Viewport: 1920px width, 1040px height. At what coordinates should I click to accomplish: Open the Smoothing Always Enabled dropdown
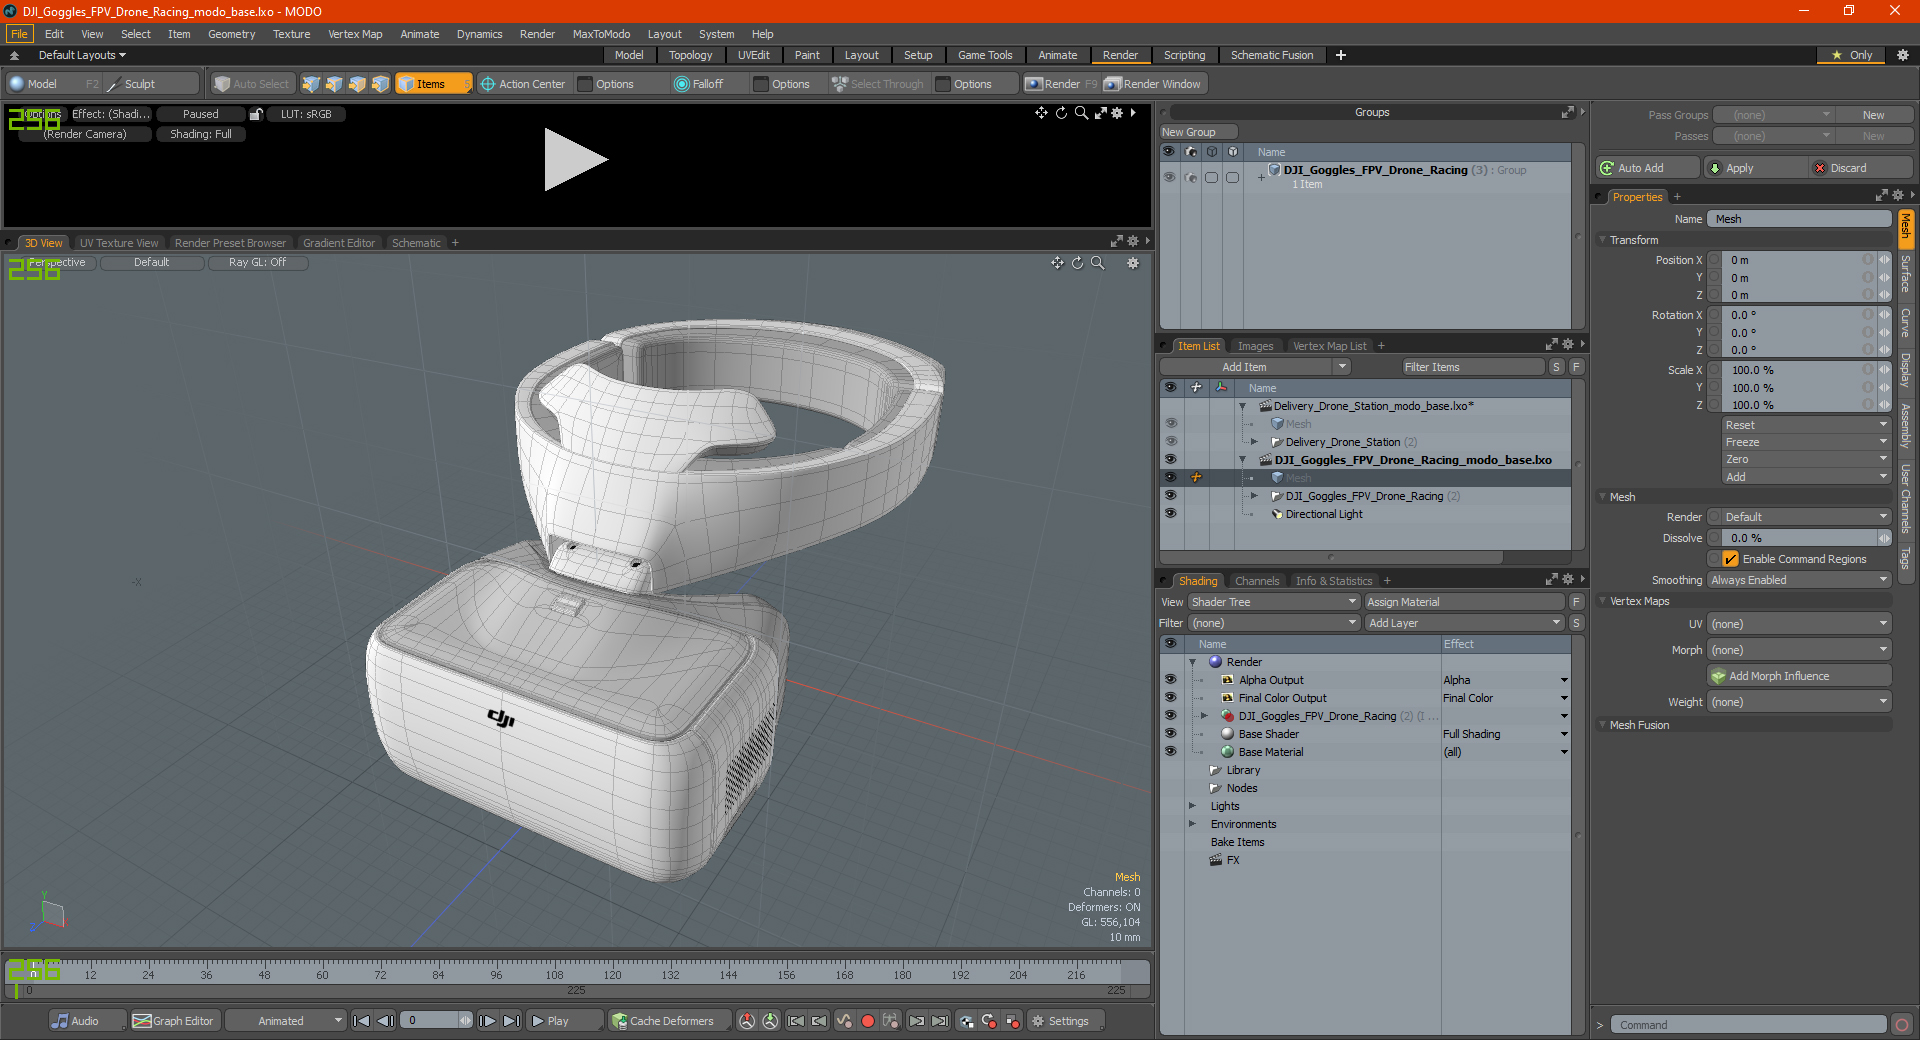[x=1799, y=580]
